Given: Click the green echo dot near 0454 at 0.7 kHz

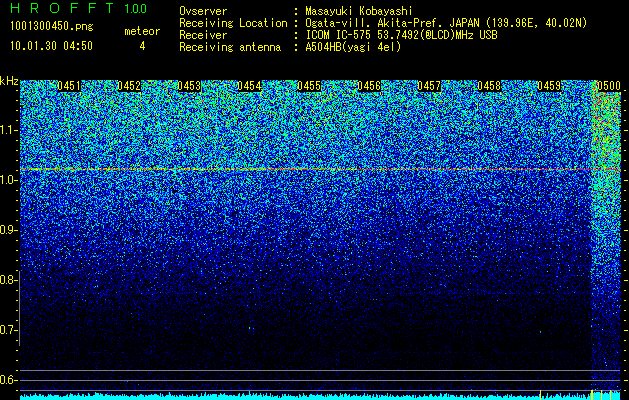Looking at the screenshot, I should (251, 328).
